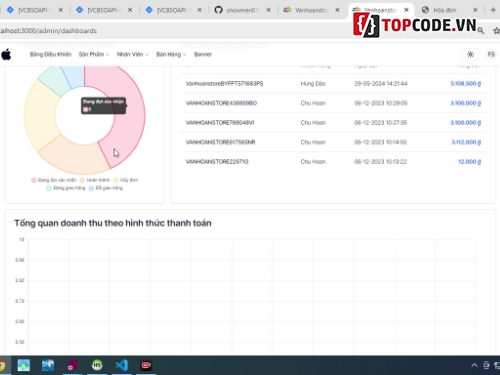
Task: Click the 3.112.000 đ amount link
Action: click(466, 142)
